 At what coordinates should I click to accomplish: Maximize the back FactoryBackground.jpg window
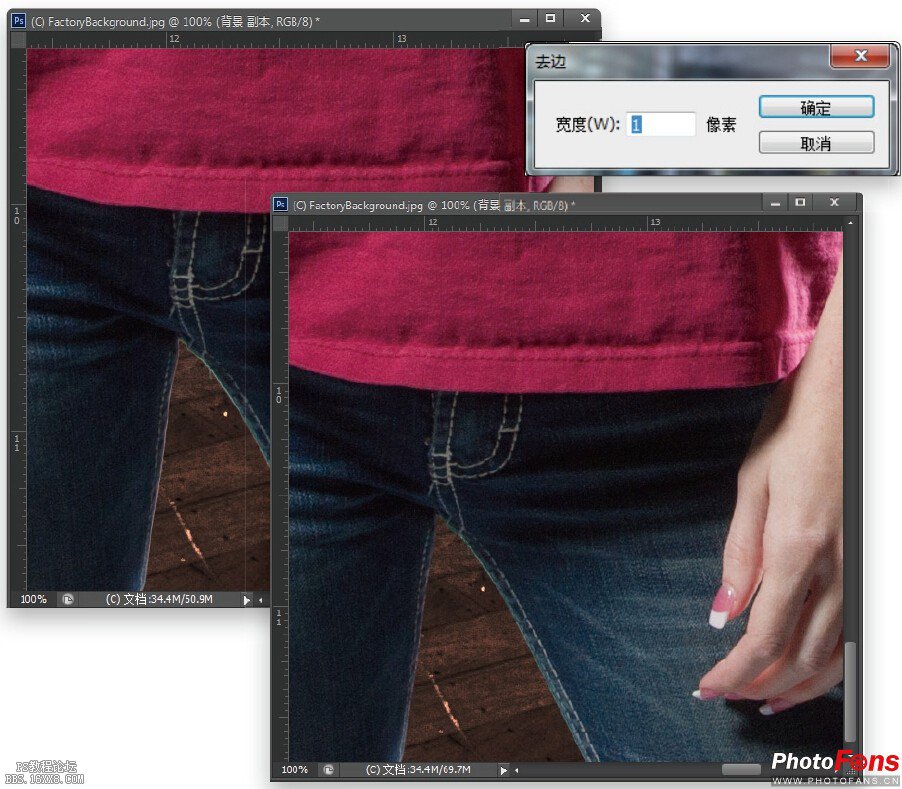tap(551, 18)
